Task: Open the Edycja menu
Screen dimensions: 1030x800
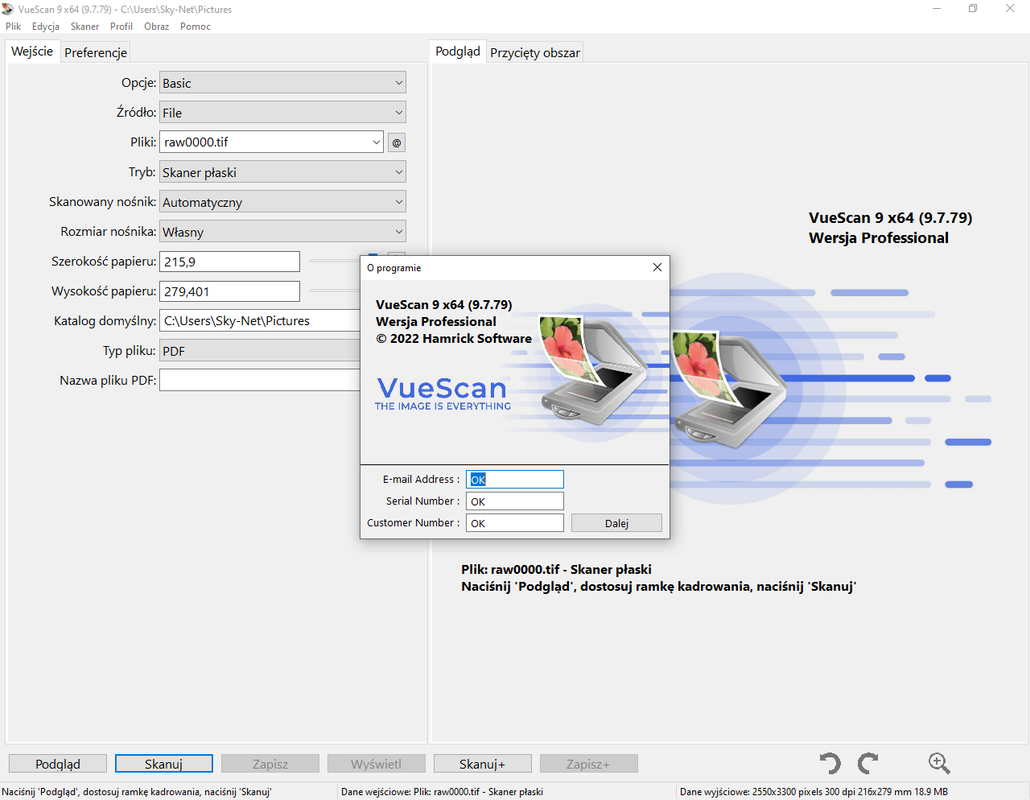Action: tap(45, 26)
